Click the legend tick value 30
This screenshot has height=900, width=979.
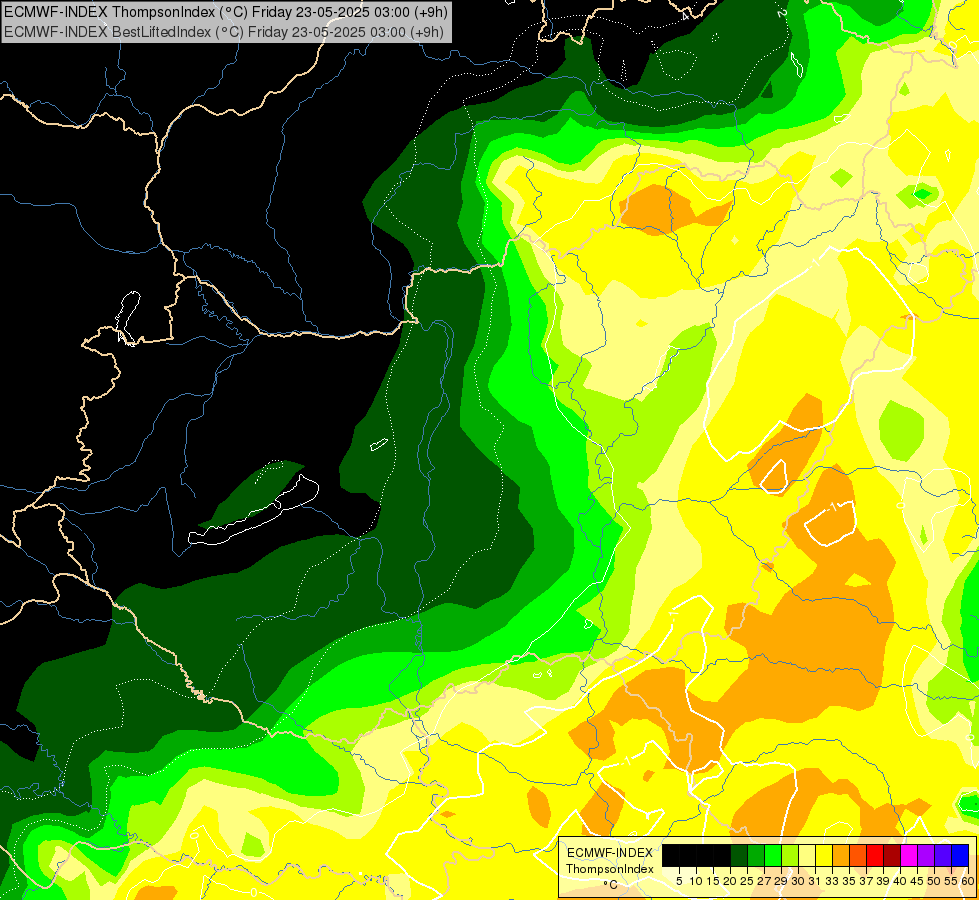coord(798,881)
